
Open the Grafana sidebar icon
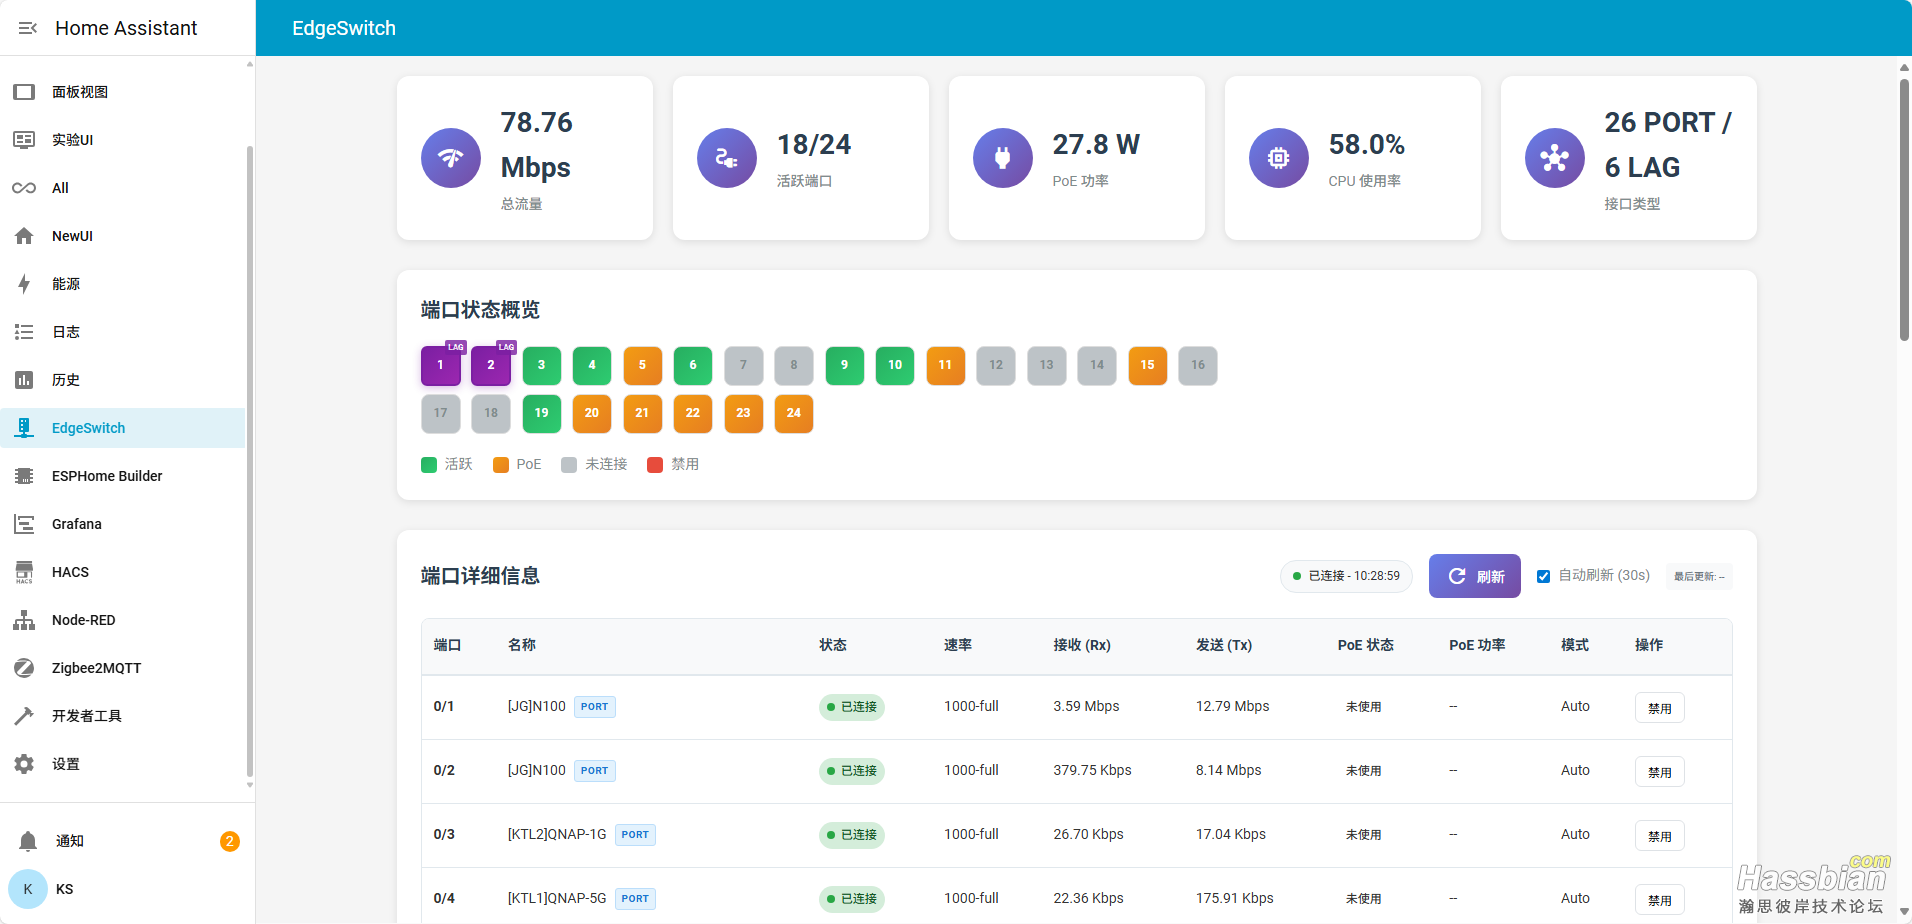[x=24, y=524]
